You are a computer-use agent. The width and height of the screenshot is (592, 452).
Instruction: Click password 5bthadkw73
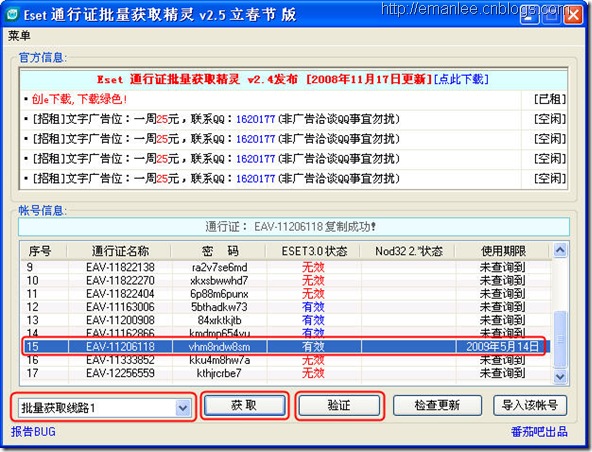(220, 307)
